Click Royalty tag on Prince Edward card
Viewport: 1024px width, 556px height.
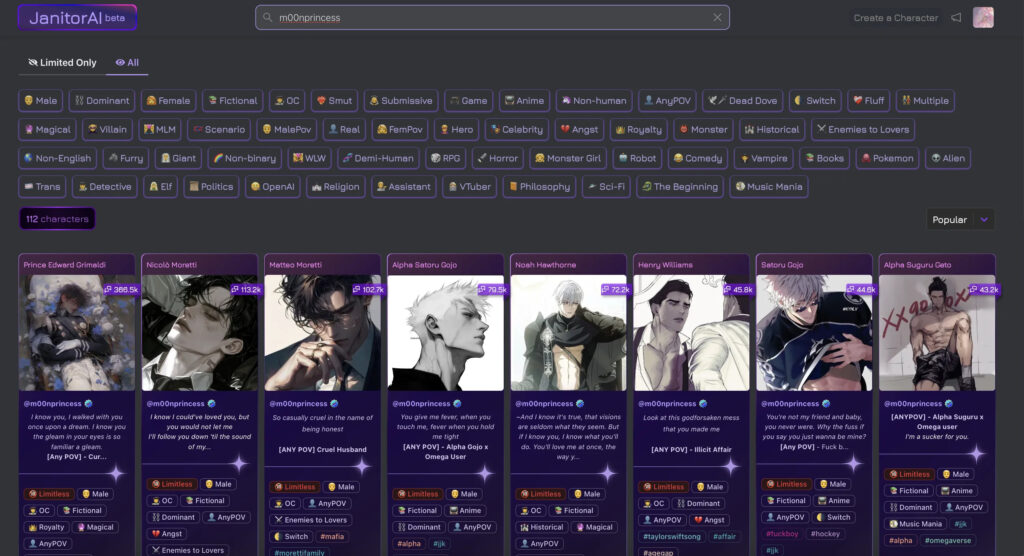tap(46, 527)
